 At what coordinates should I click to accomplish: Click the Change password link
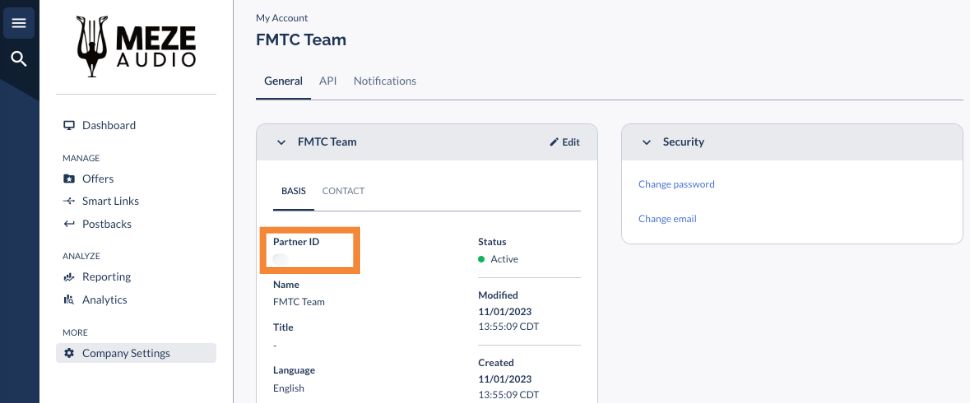click(x=676, y=184)
